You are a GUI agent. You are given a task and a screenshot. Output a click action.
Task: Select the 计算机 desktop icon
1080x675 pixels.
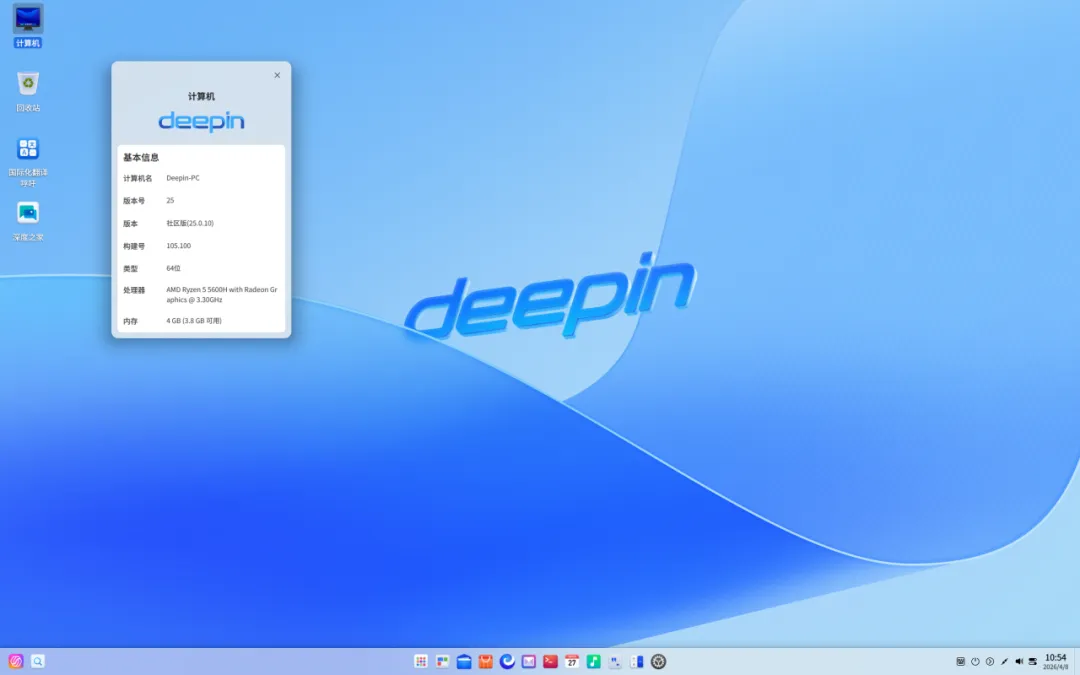(28, 25)
